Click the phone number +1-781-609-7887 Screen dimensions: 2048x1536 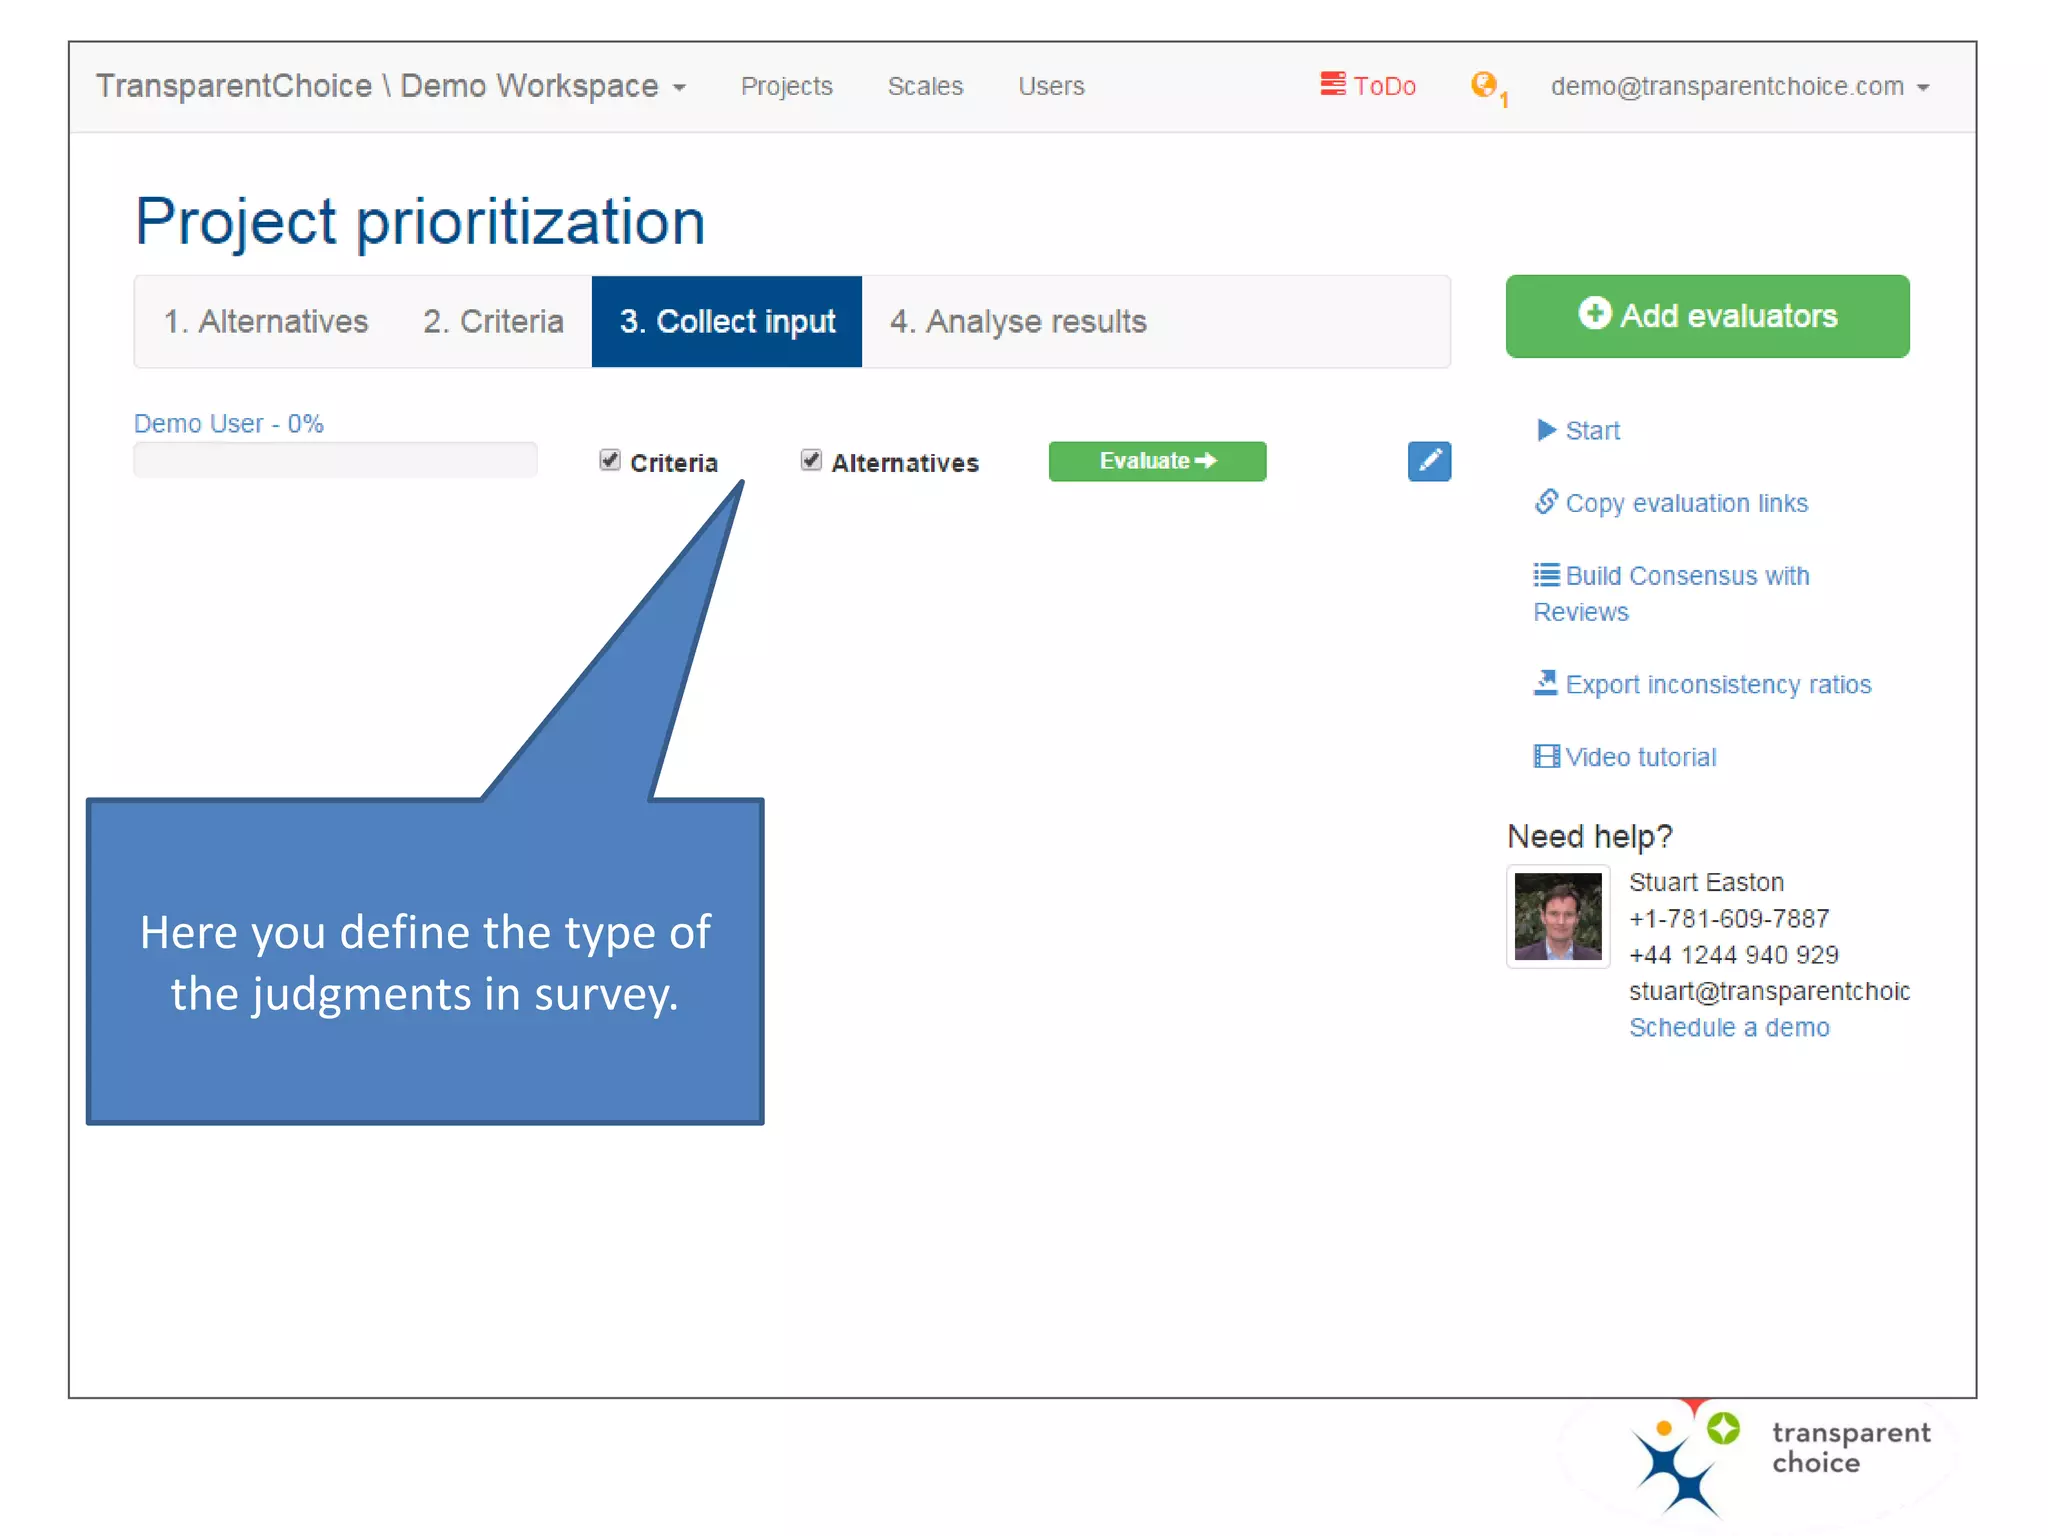tap(1729, 918)
